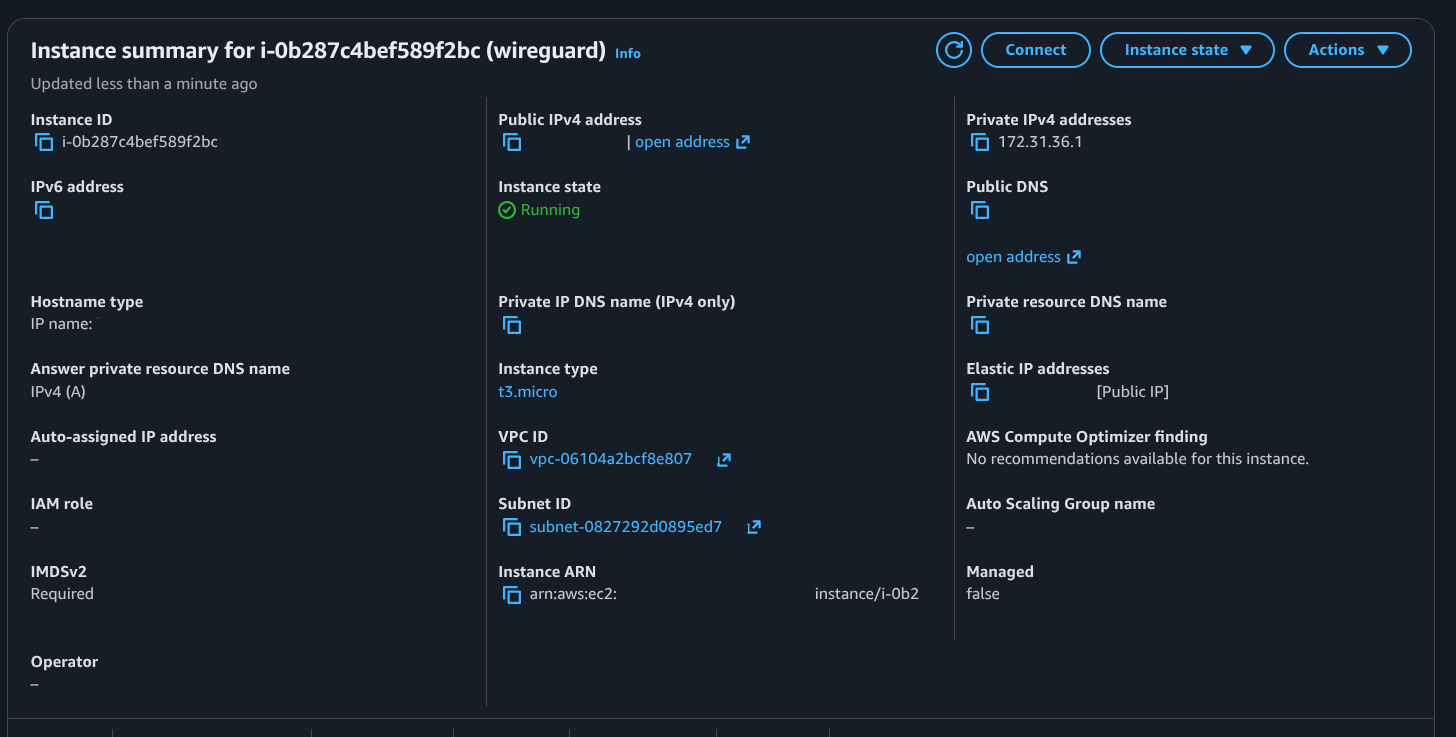Select the [Public IP] label text
This screenshot has height=737, width=1456.
click(x=1133, y=392)
